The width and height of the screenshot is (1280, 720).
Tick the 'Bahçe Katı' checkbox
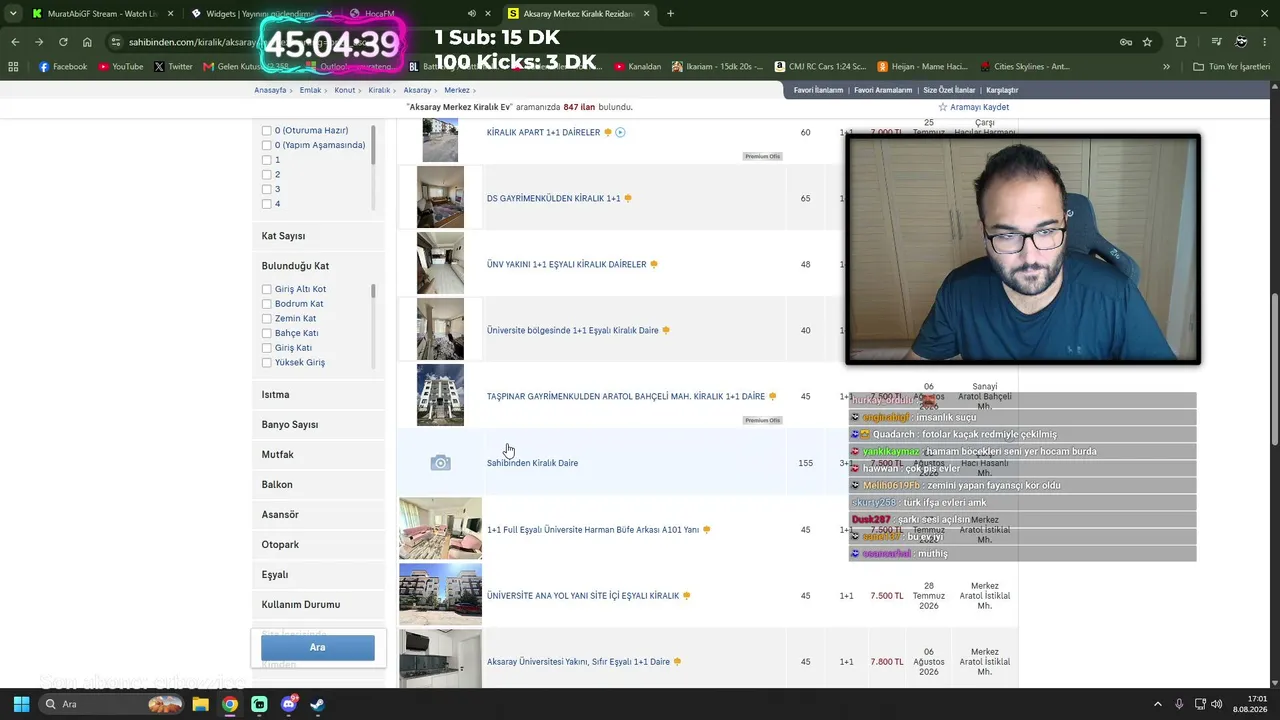pyautogui.click(x=266, y=333)
